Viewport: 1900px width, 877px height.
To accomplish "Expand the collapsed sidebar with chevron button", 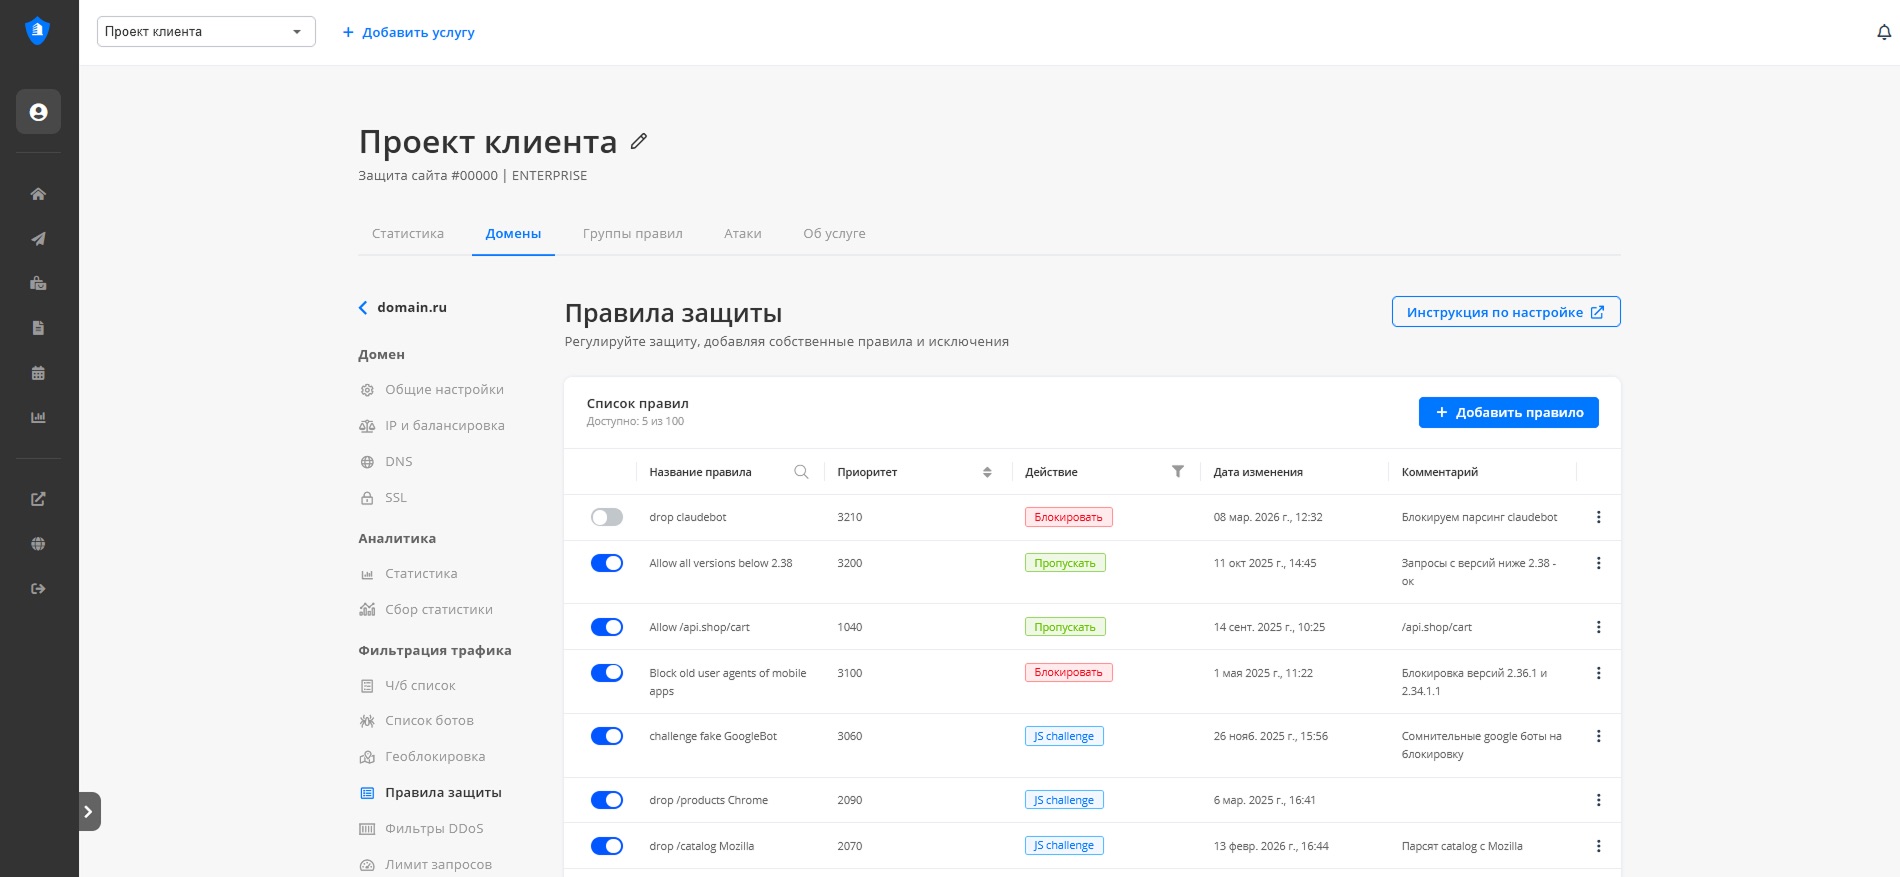I will click(89, 812).
